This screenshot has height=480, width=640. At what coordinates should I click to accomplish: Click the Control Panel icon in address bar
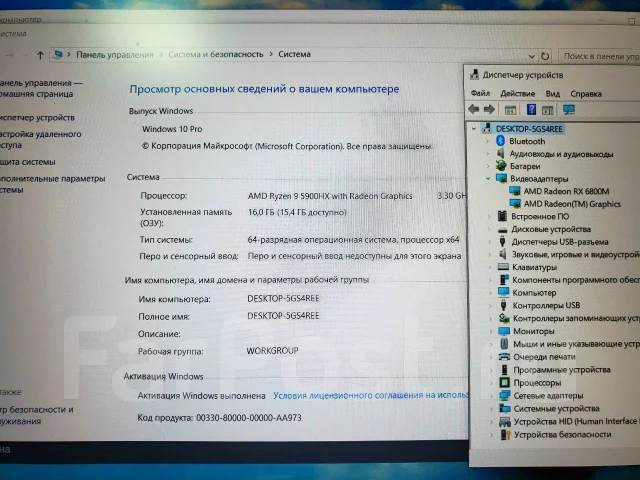(58, 54)
